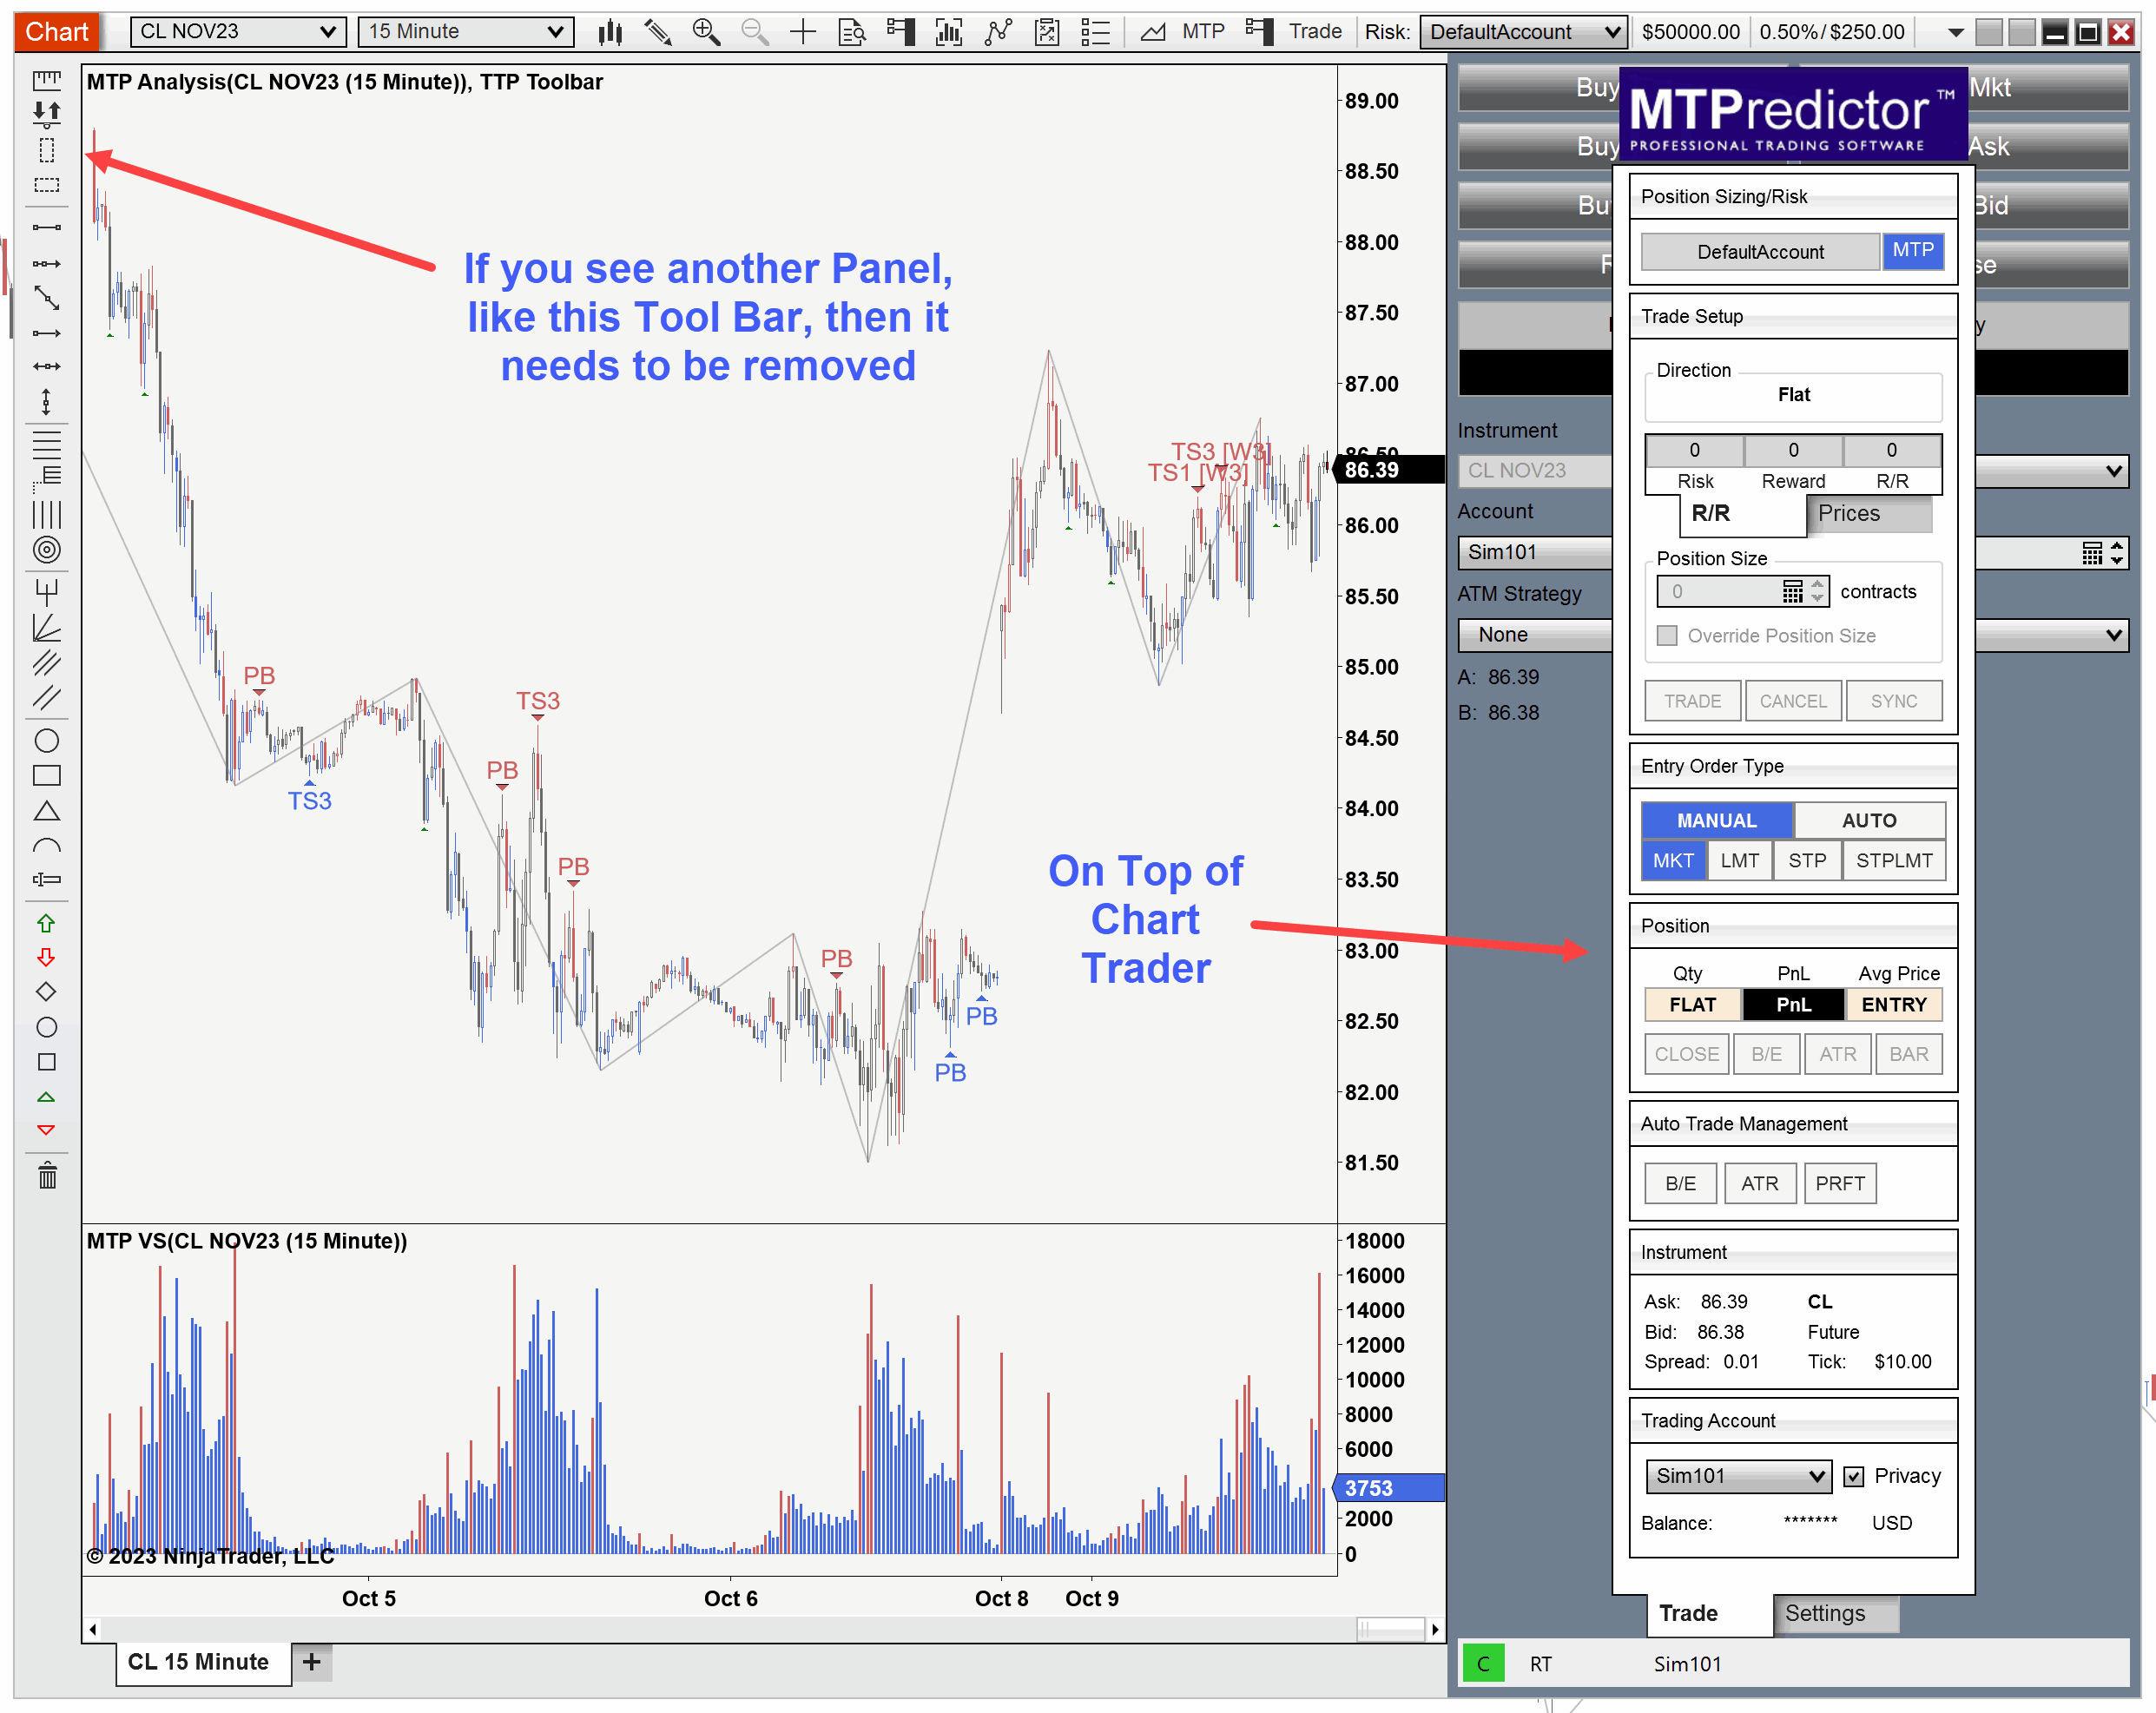Click the trash remove drawings icon

click(x=47, y=1176)
